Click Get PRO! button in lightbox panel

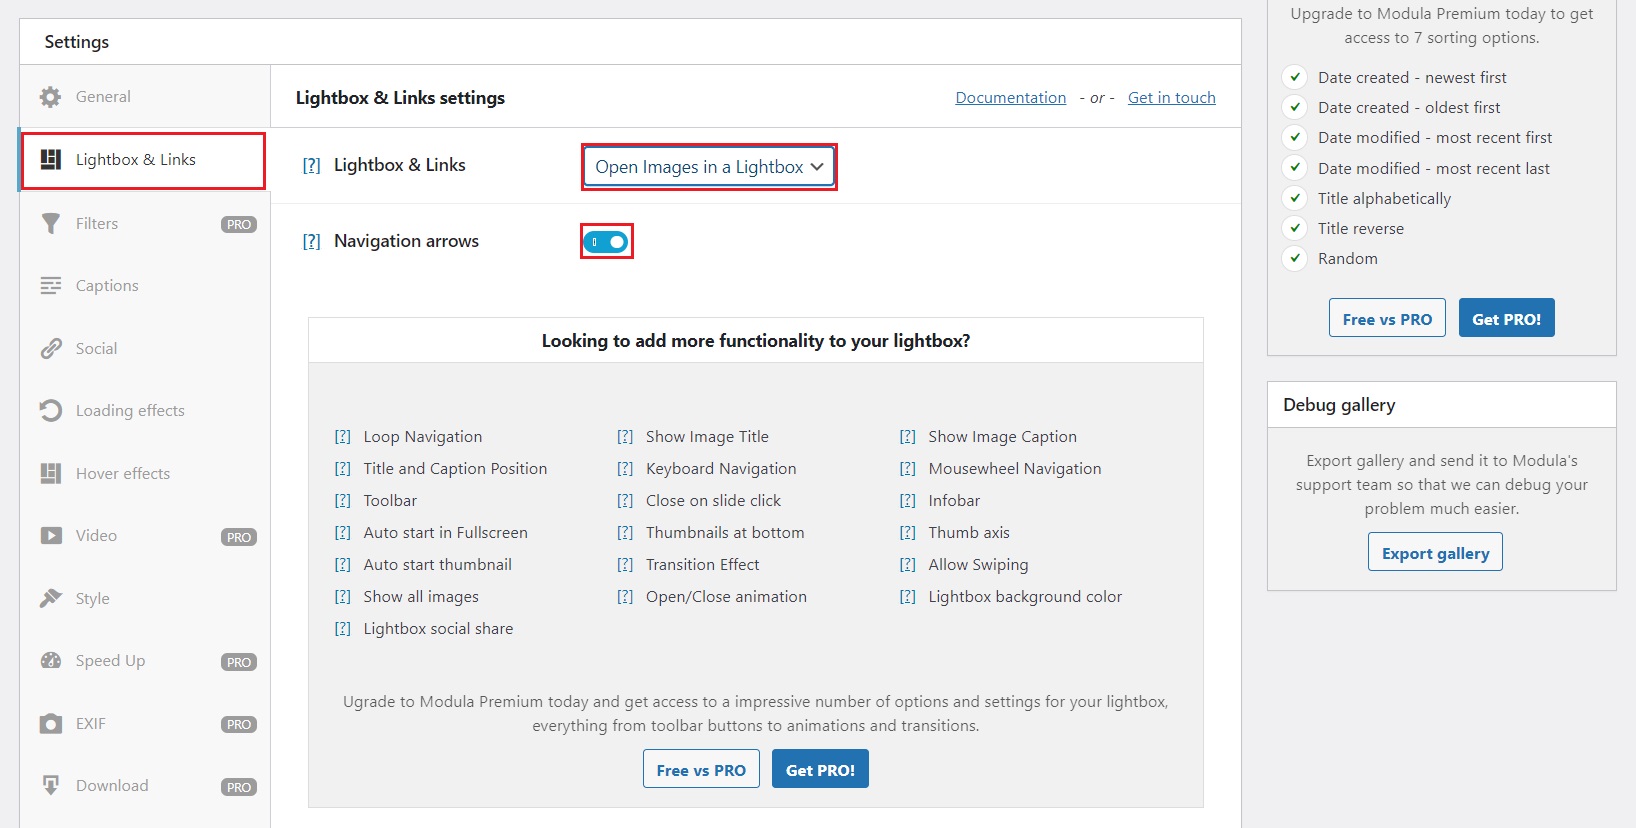[820, 770]
